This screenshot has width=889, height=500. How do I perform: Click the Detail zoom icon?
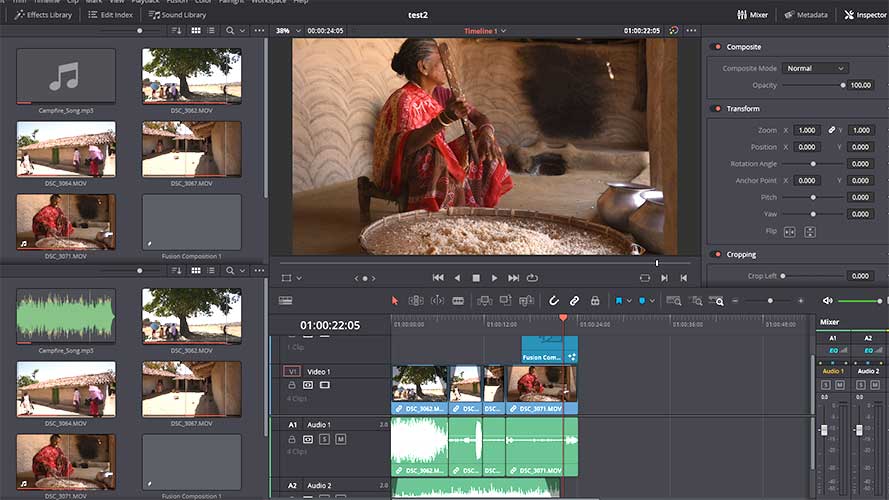click(x=696, y=300)
